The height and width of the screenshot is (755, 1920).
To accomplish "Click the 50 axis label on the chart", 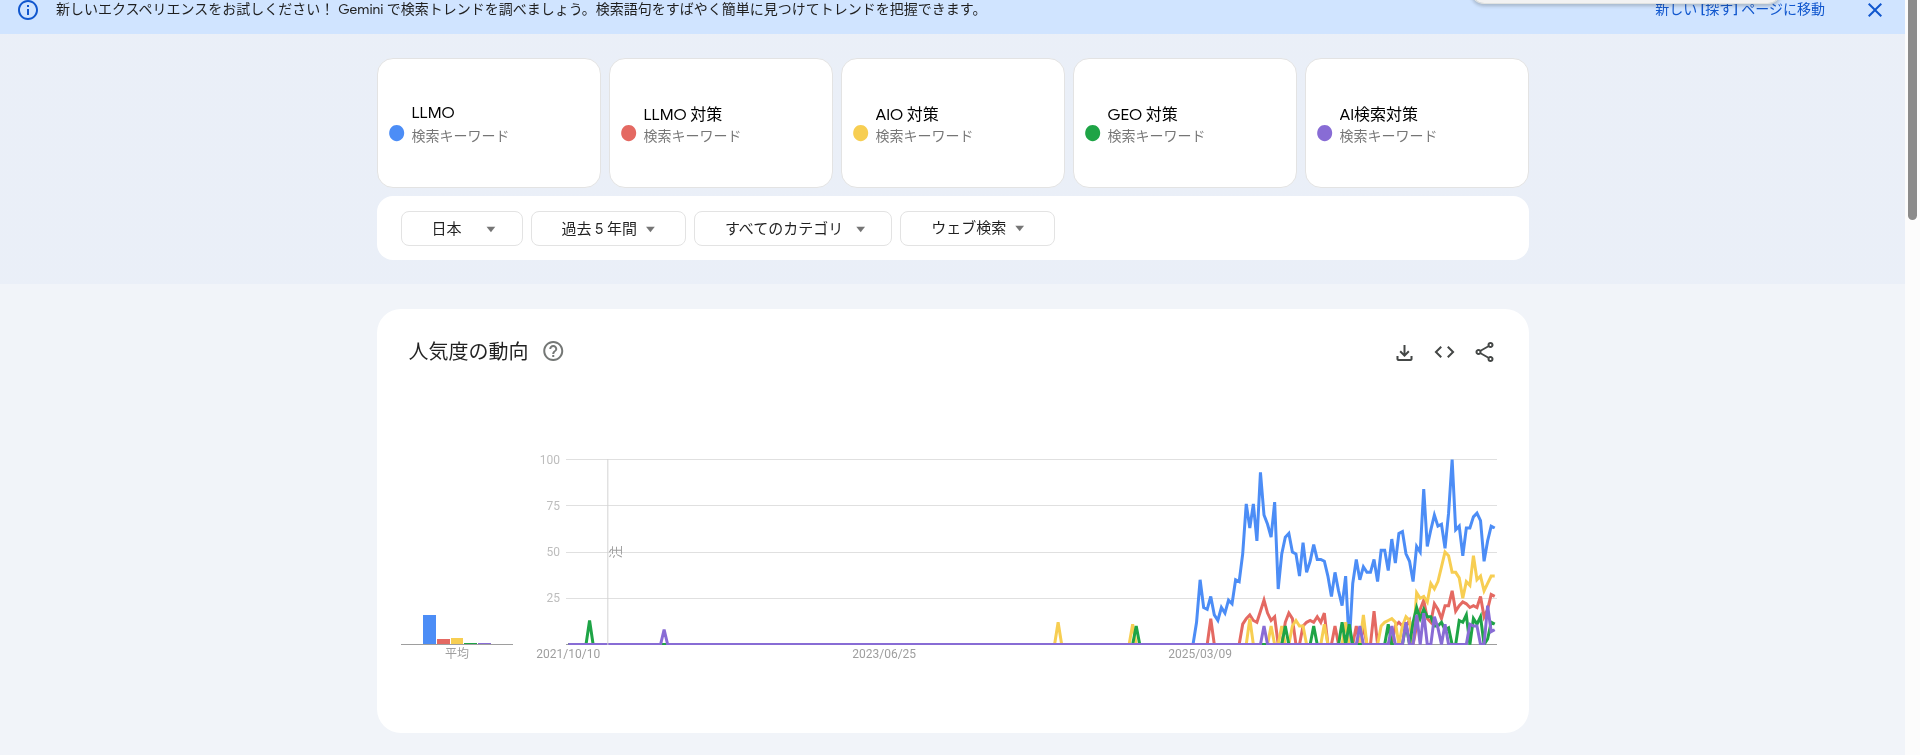I will (553, 552).
